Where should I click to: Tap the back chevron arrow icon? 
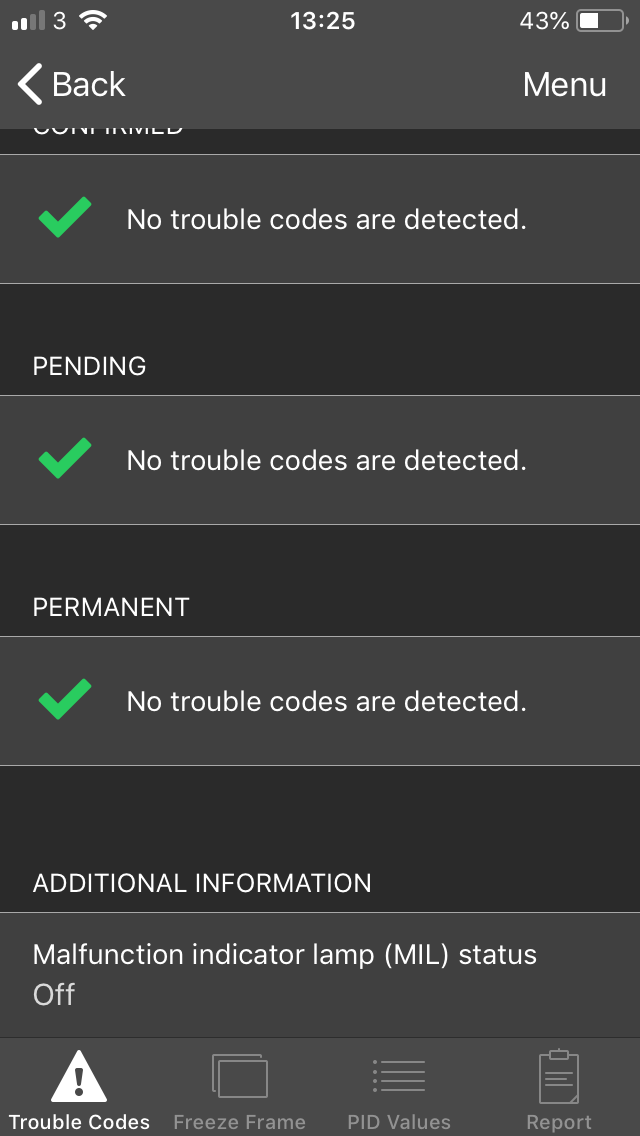point(30,84)
